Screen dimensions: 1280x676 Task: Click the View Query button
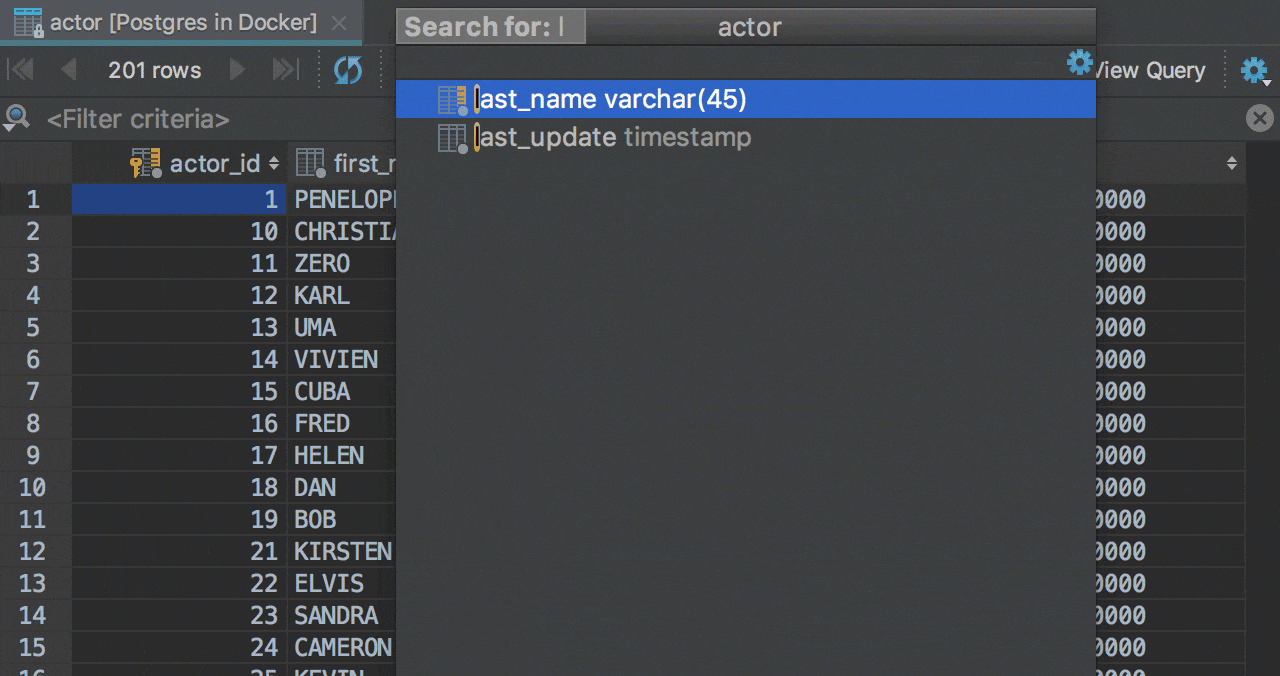pyautogui.click(x=1150, y=70)
